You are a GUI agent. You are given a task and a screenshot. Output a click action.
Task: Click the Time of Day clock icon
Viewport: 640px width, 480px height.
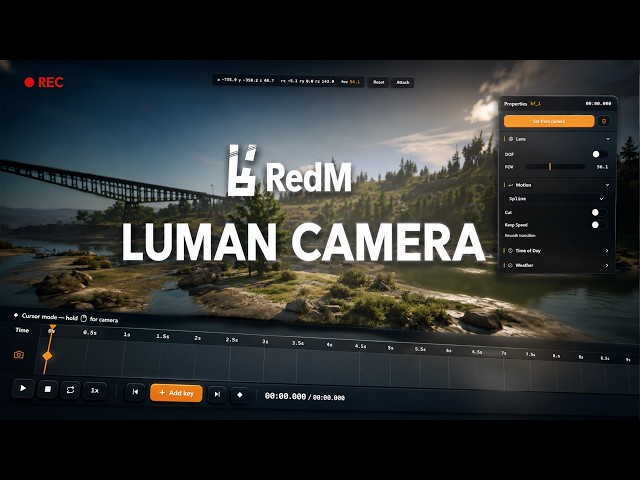click(x=510, y=251)
